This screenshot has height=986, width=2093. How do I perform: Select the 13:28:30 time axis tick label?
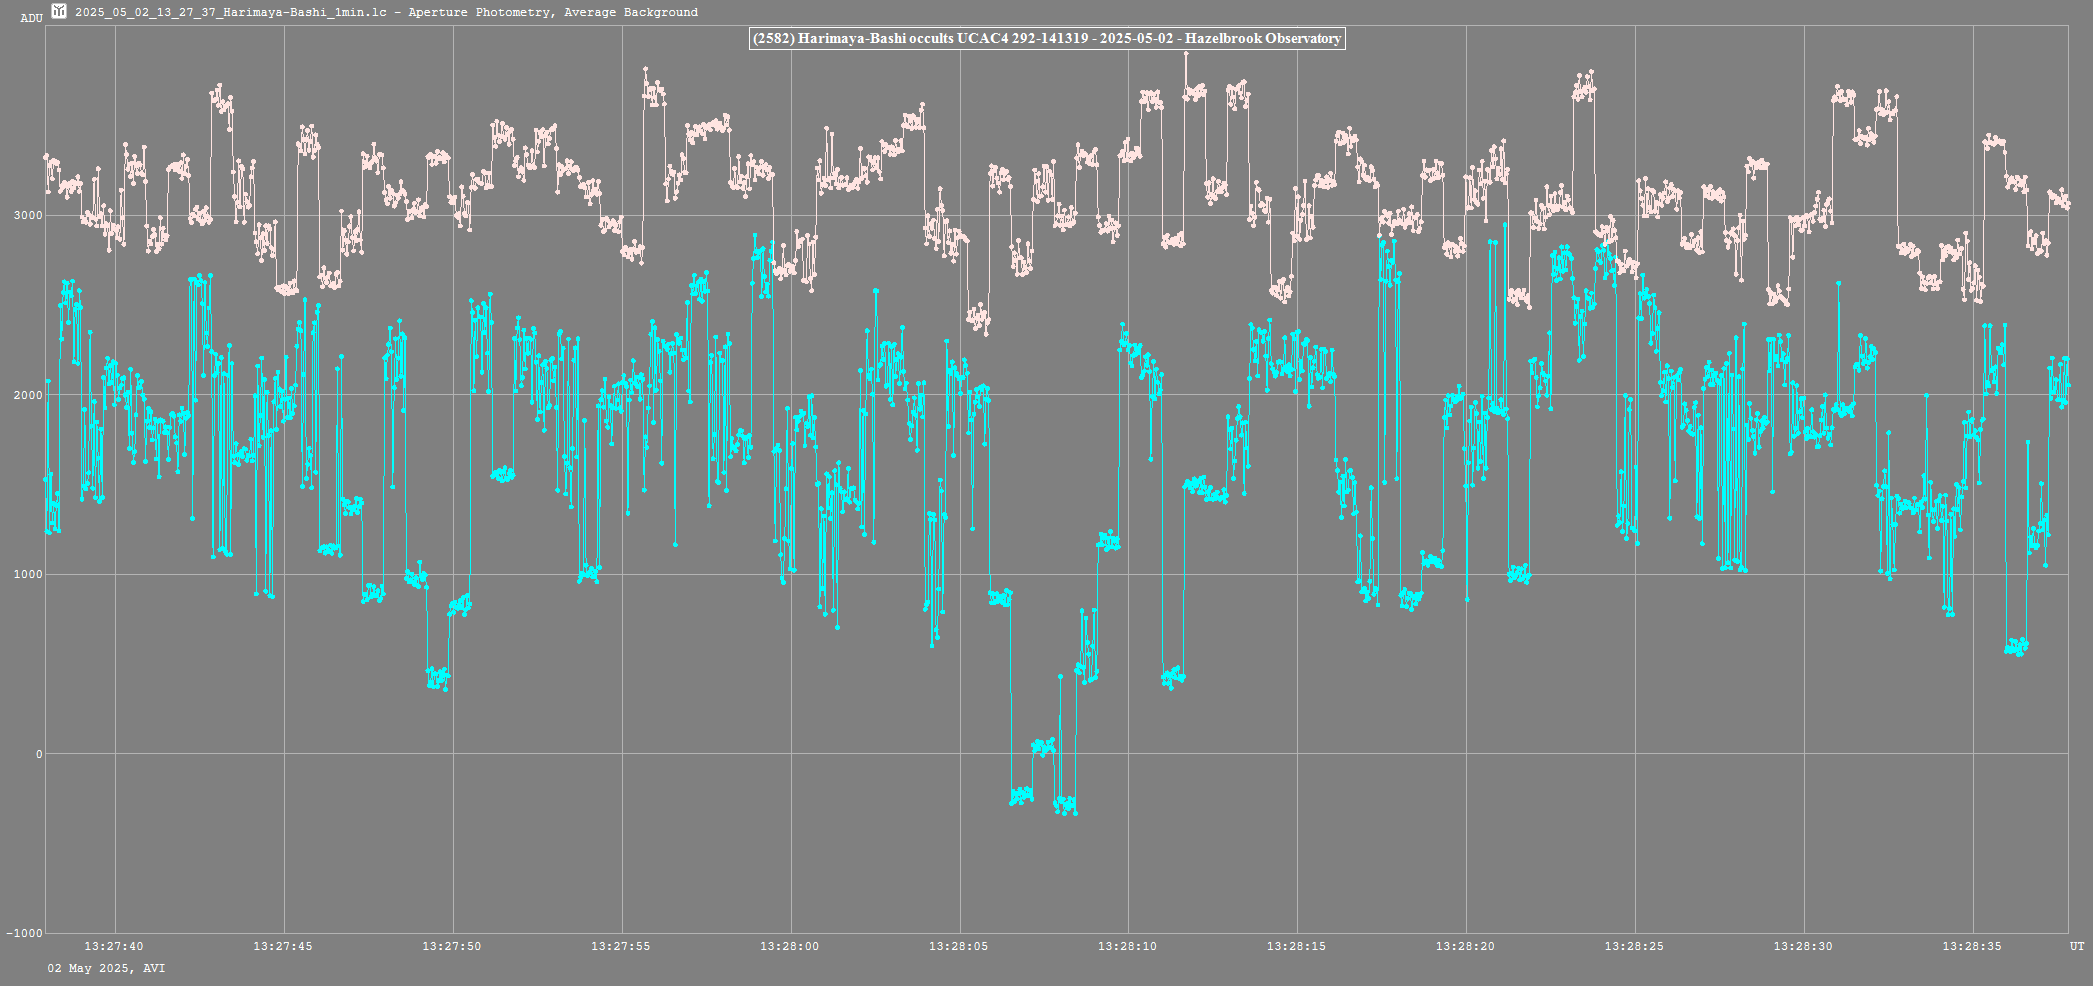click(x=1804, y=946)
